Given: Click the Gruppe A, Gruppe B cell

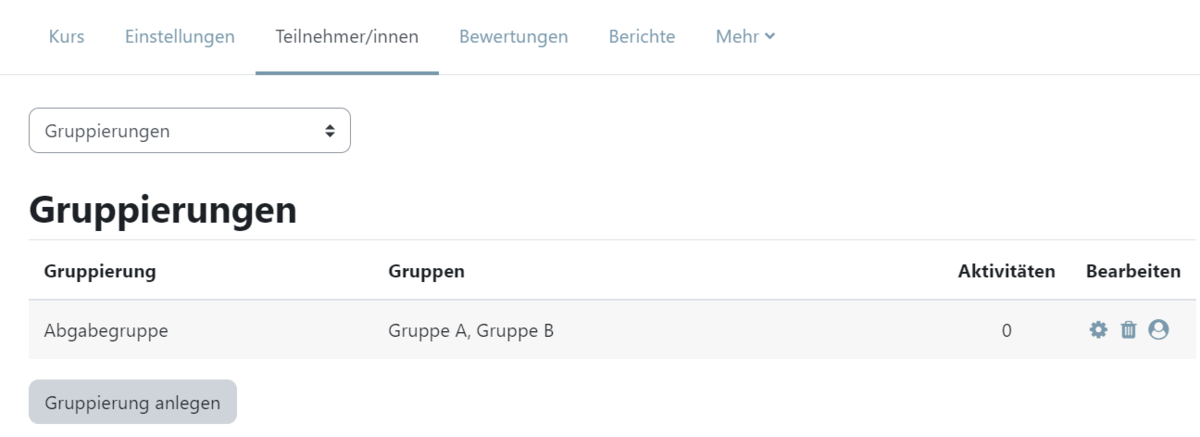Looking at the screenshot, I should pyautogui.click(x=471, y=330).
